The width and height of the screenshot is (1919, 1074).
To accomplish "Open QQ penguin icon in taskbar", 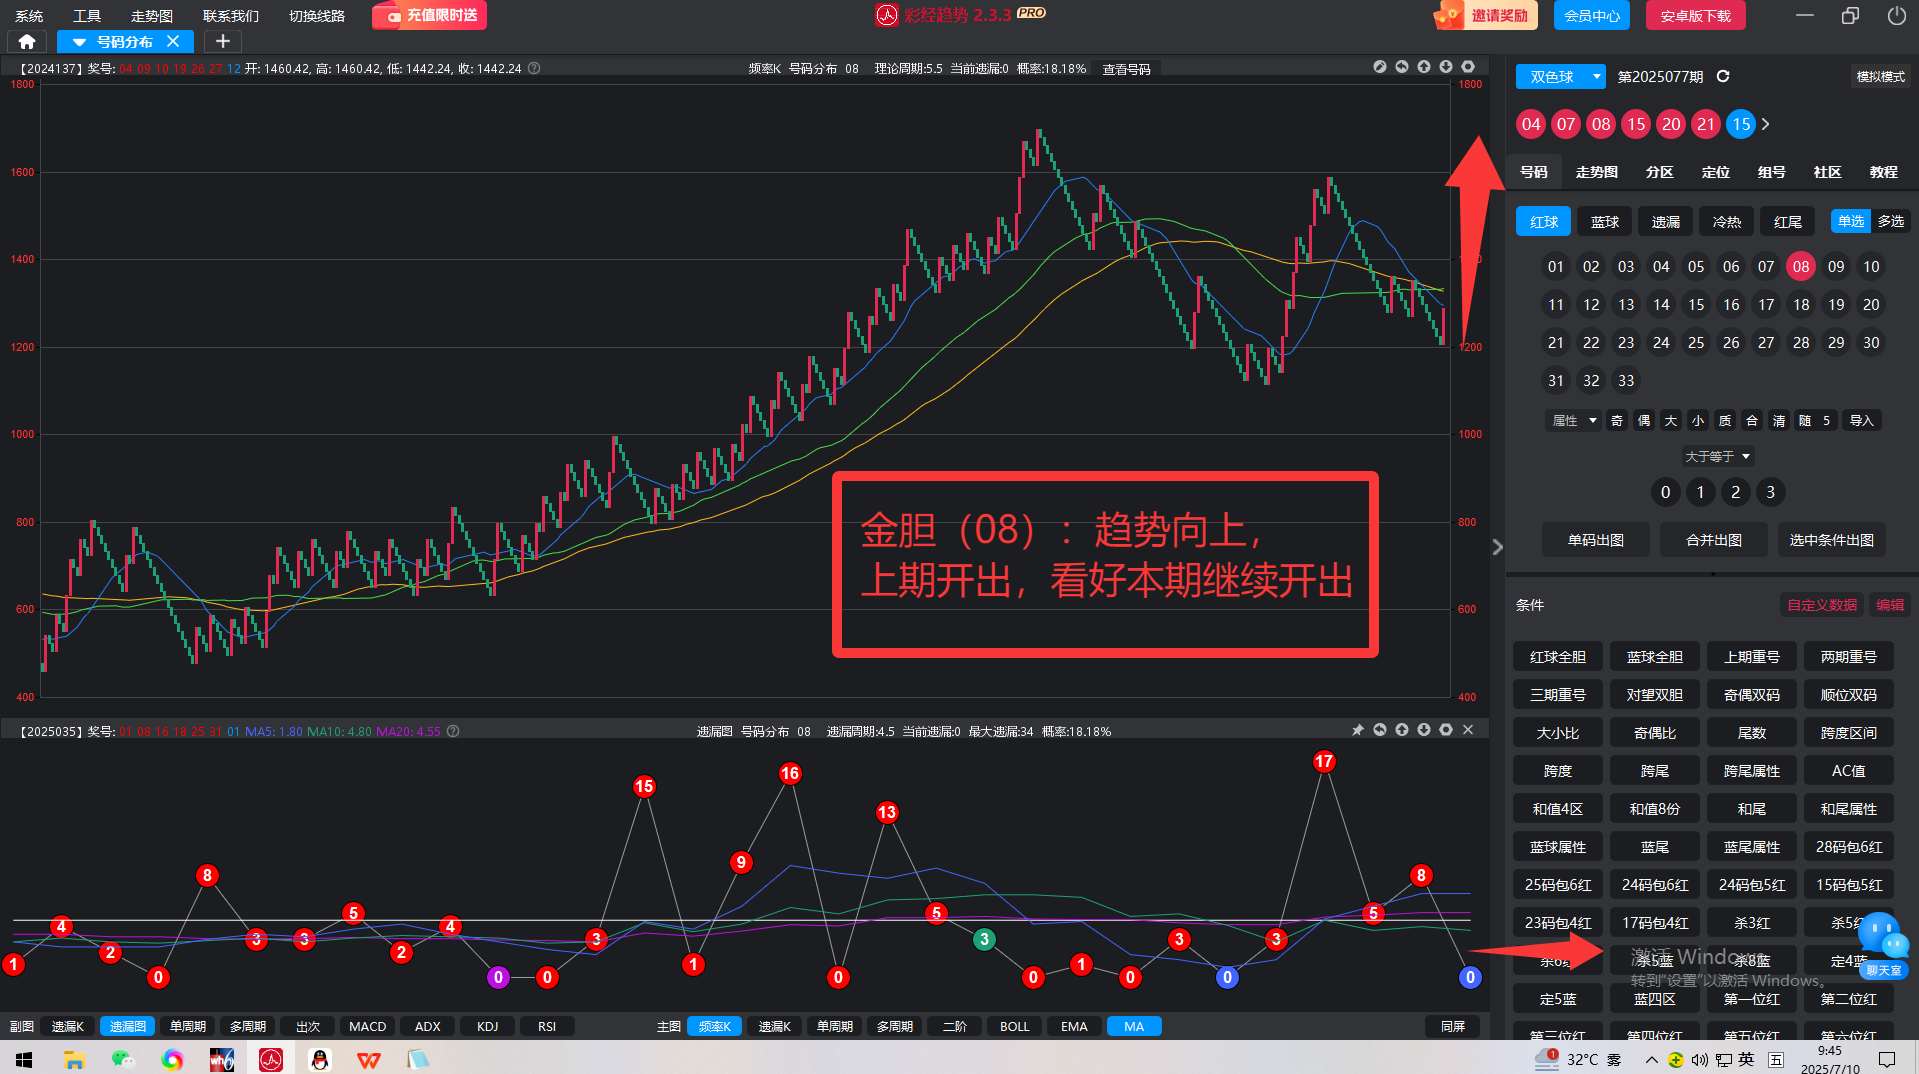I will 319,1059.
